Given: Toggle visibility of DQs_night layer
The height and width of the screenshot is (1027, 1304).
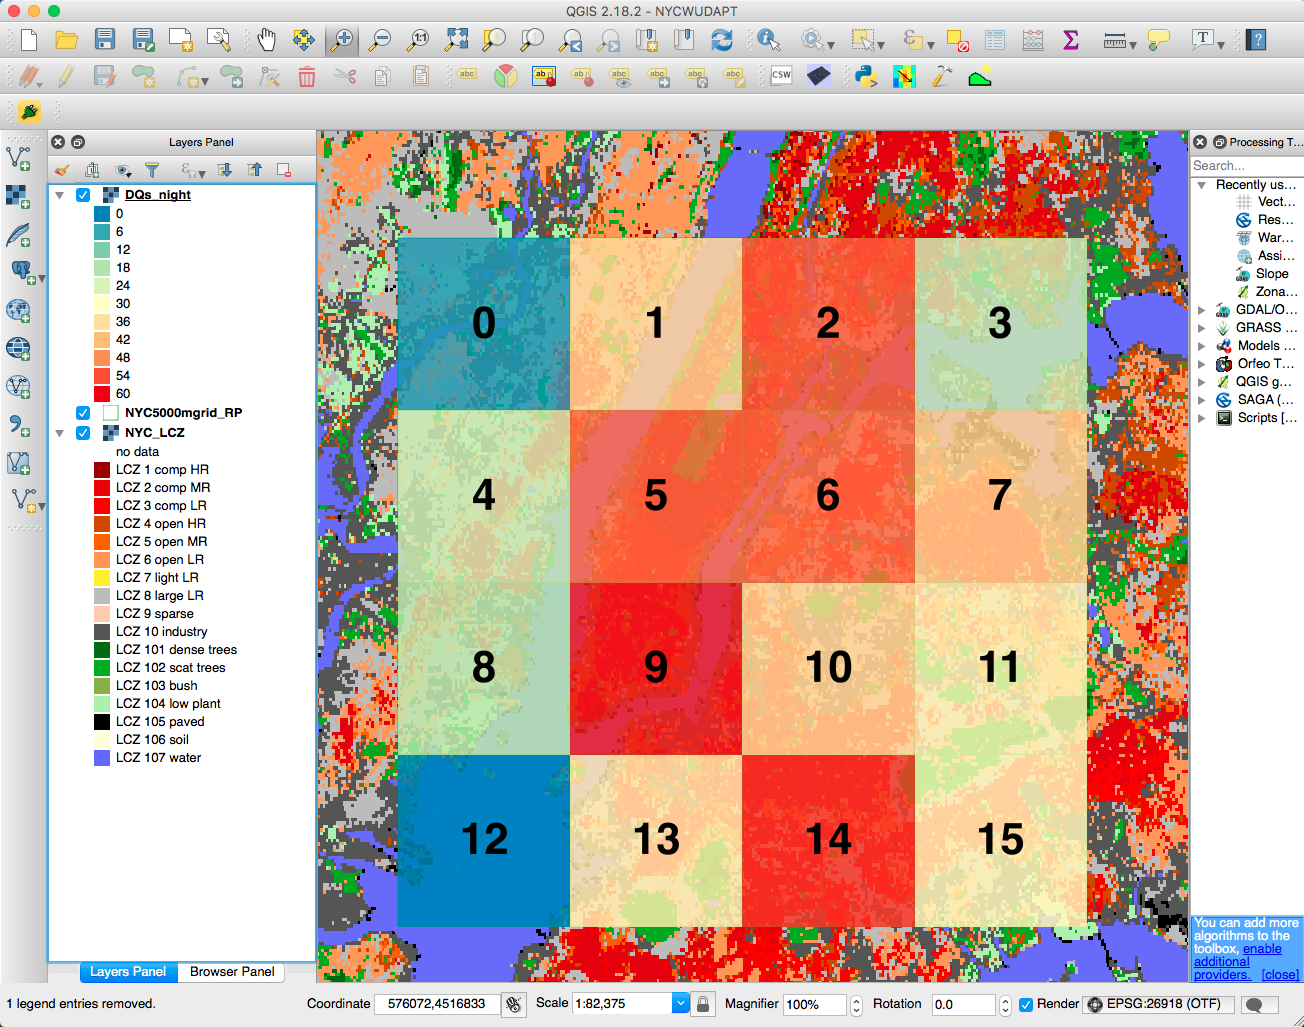Looking at the screenshot, I should [83, 195].
